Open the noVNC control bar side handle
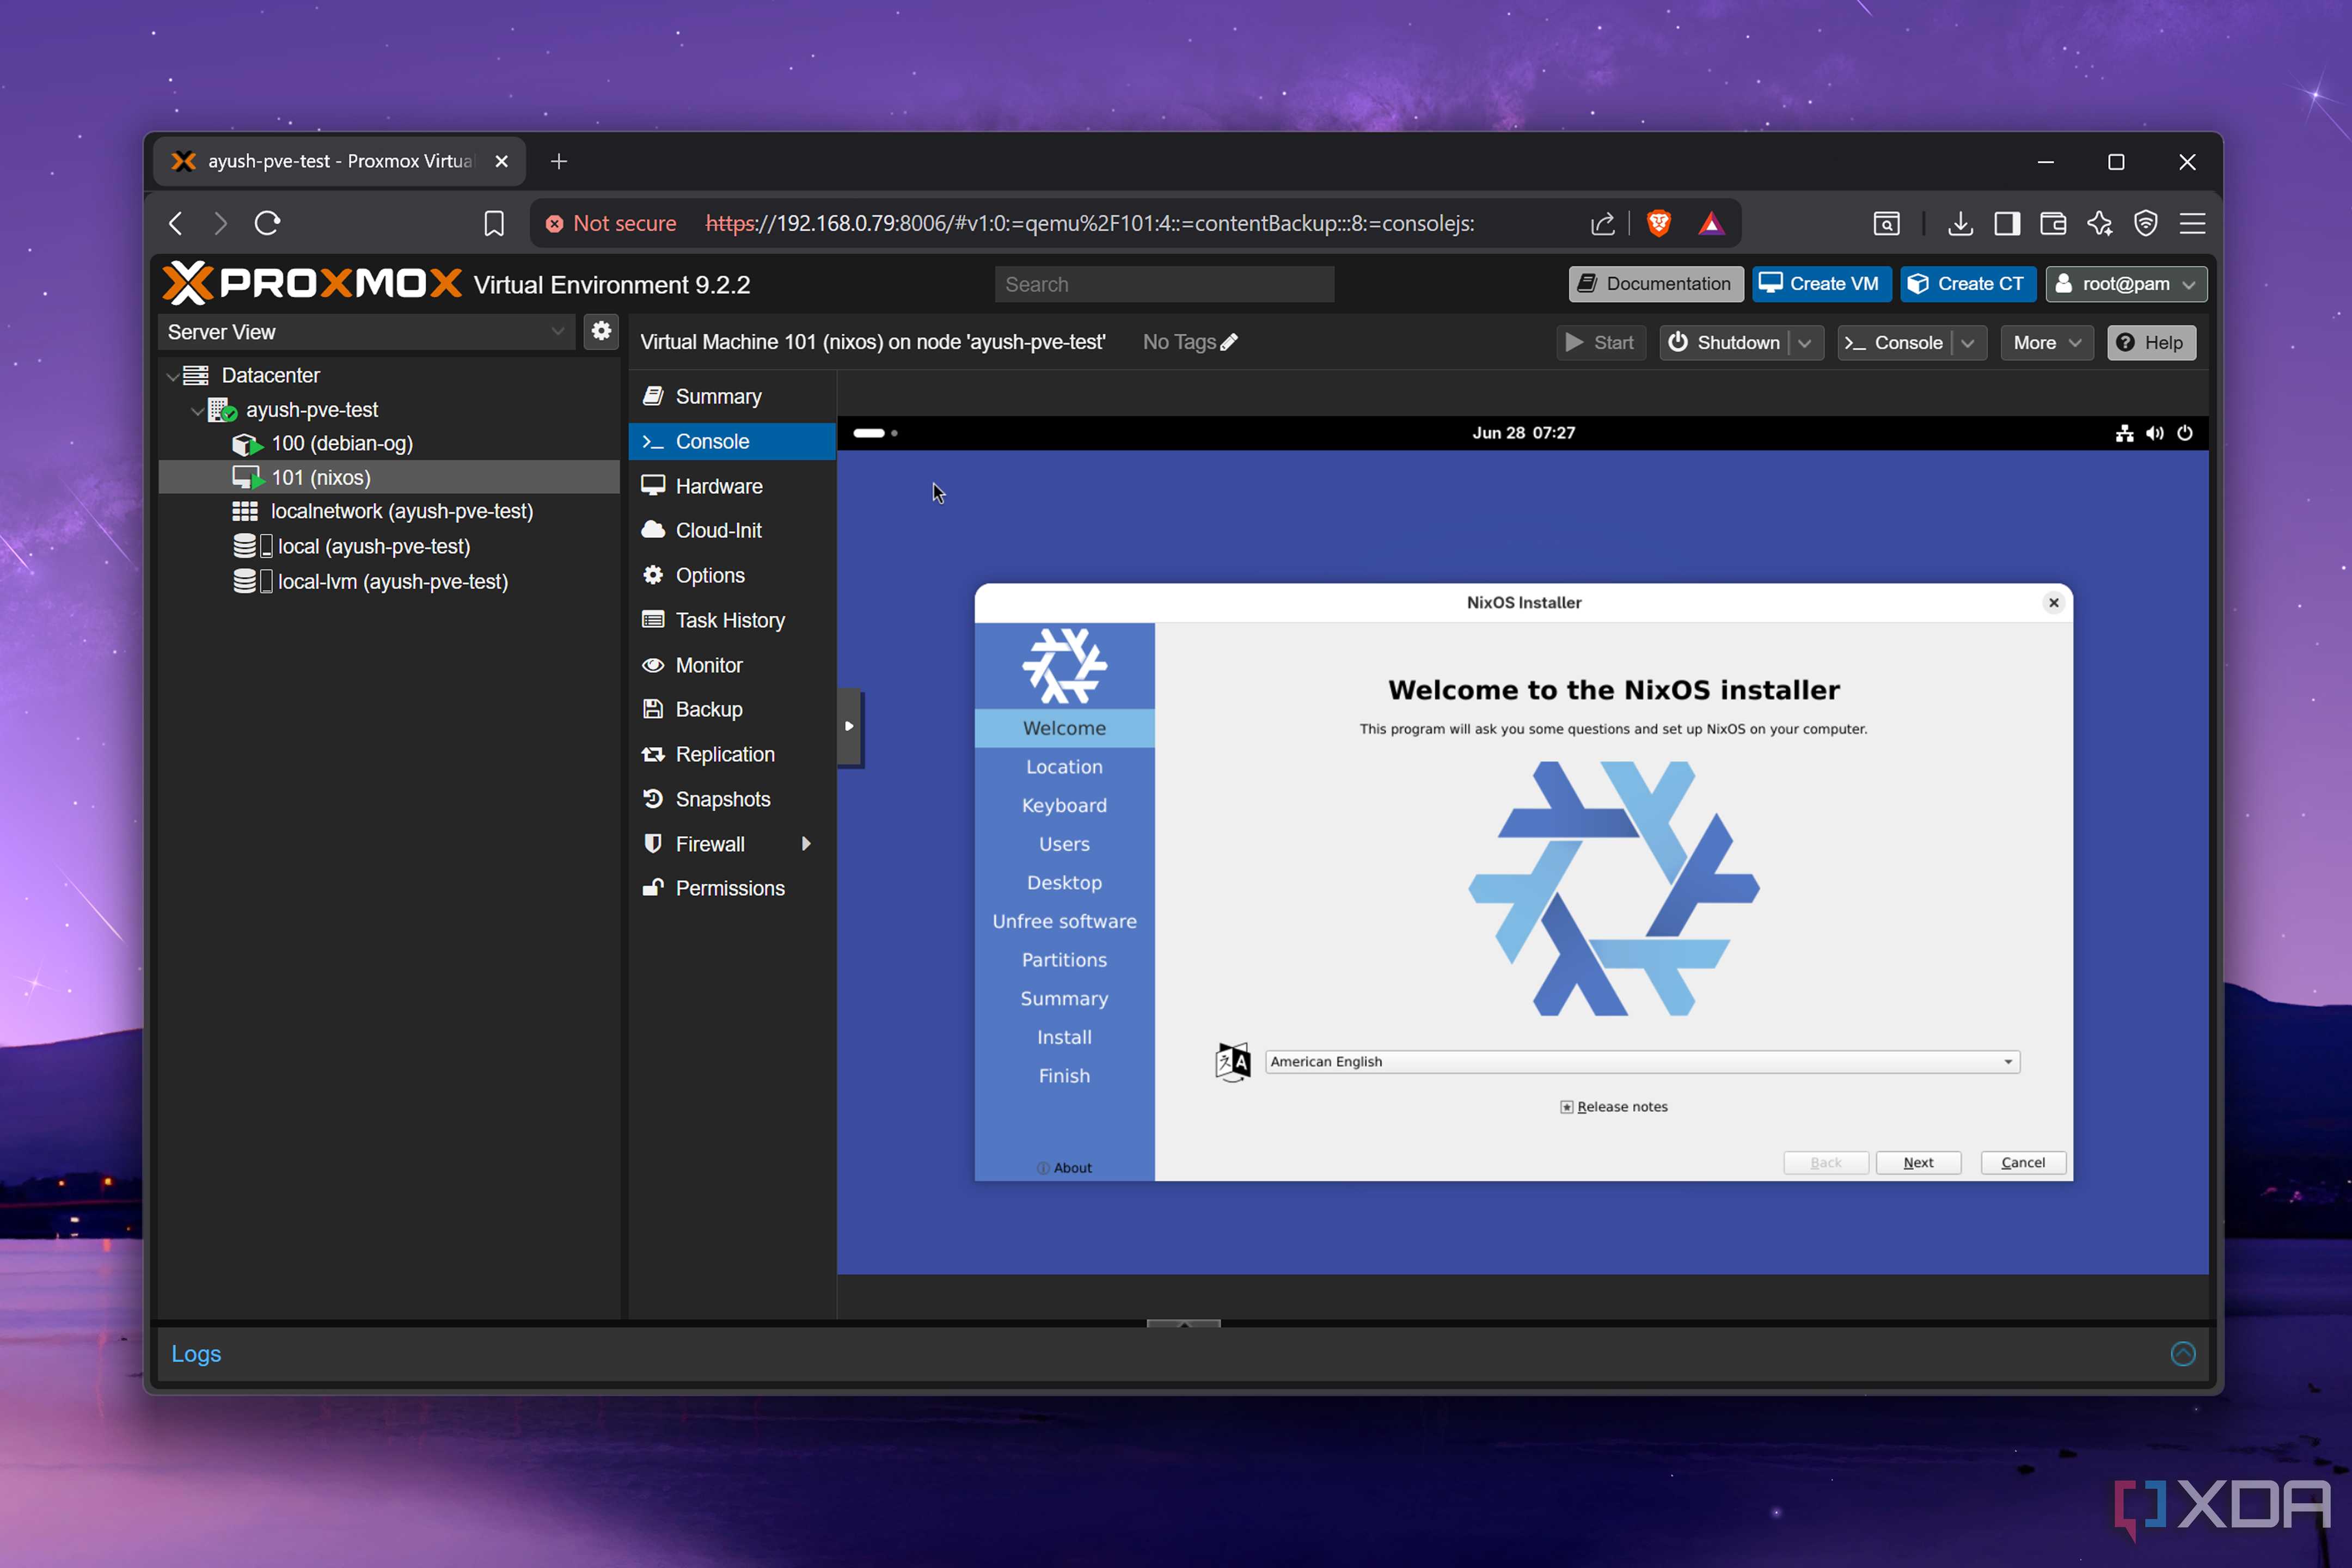This screenshot has height=1568, width=2352. (x=849, y=726)
